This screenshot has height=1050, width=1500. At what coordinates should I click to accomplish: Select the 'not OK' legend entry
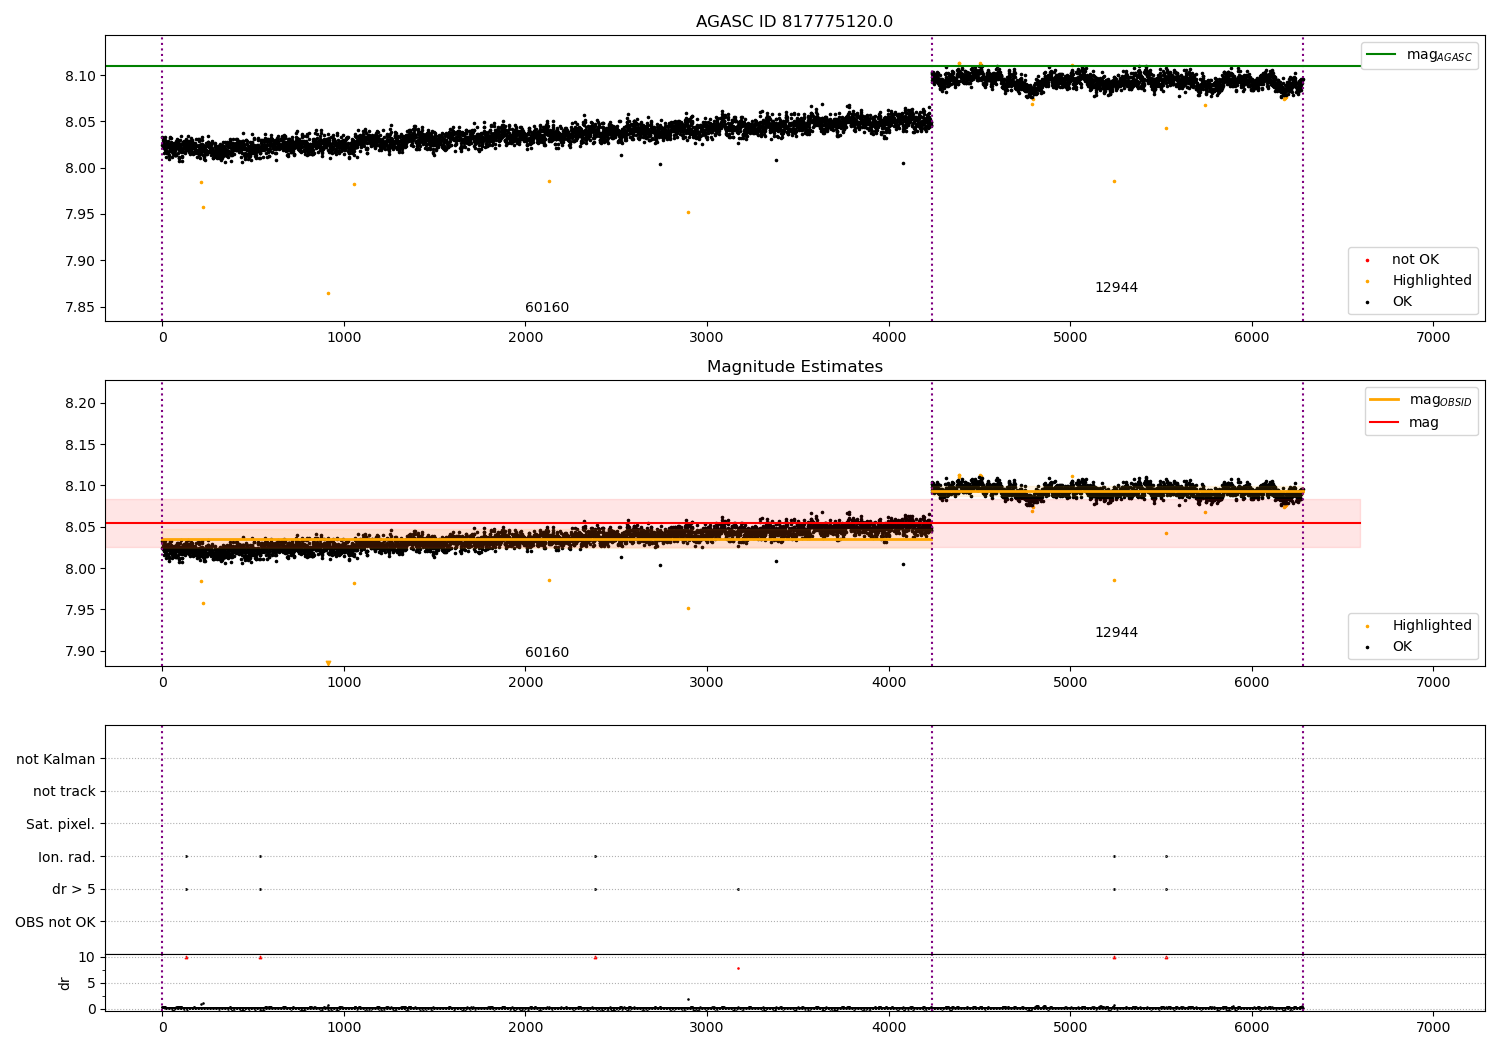1415,260
